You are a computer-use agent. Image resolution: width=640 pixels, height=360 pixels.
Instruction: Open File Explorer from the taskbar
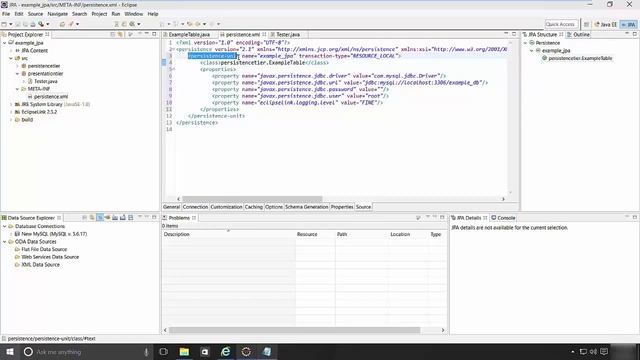pyautogui.click(x=184, y=352)
